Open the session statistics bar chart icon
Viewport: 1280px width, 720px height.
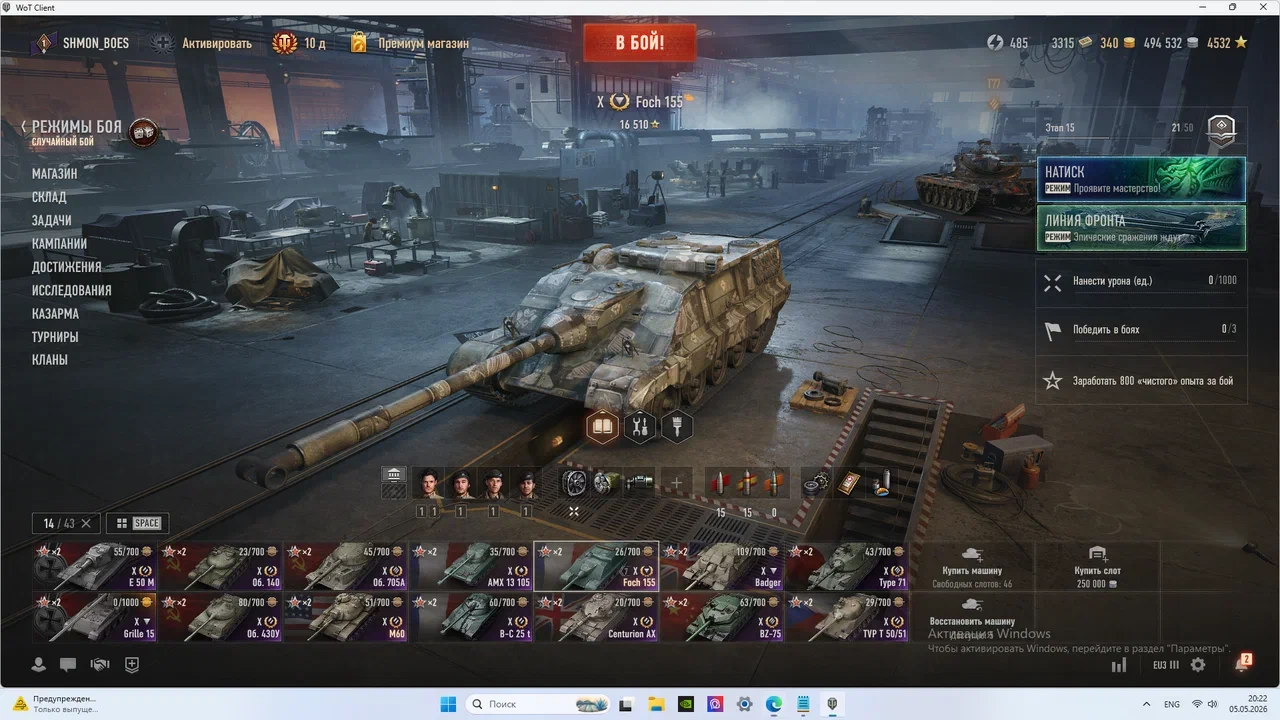[x=1119, y=664]
